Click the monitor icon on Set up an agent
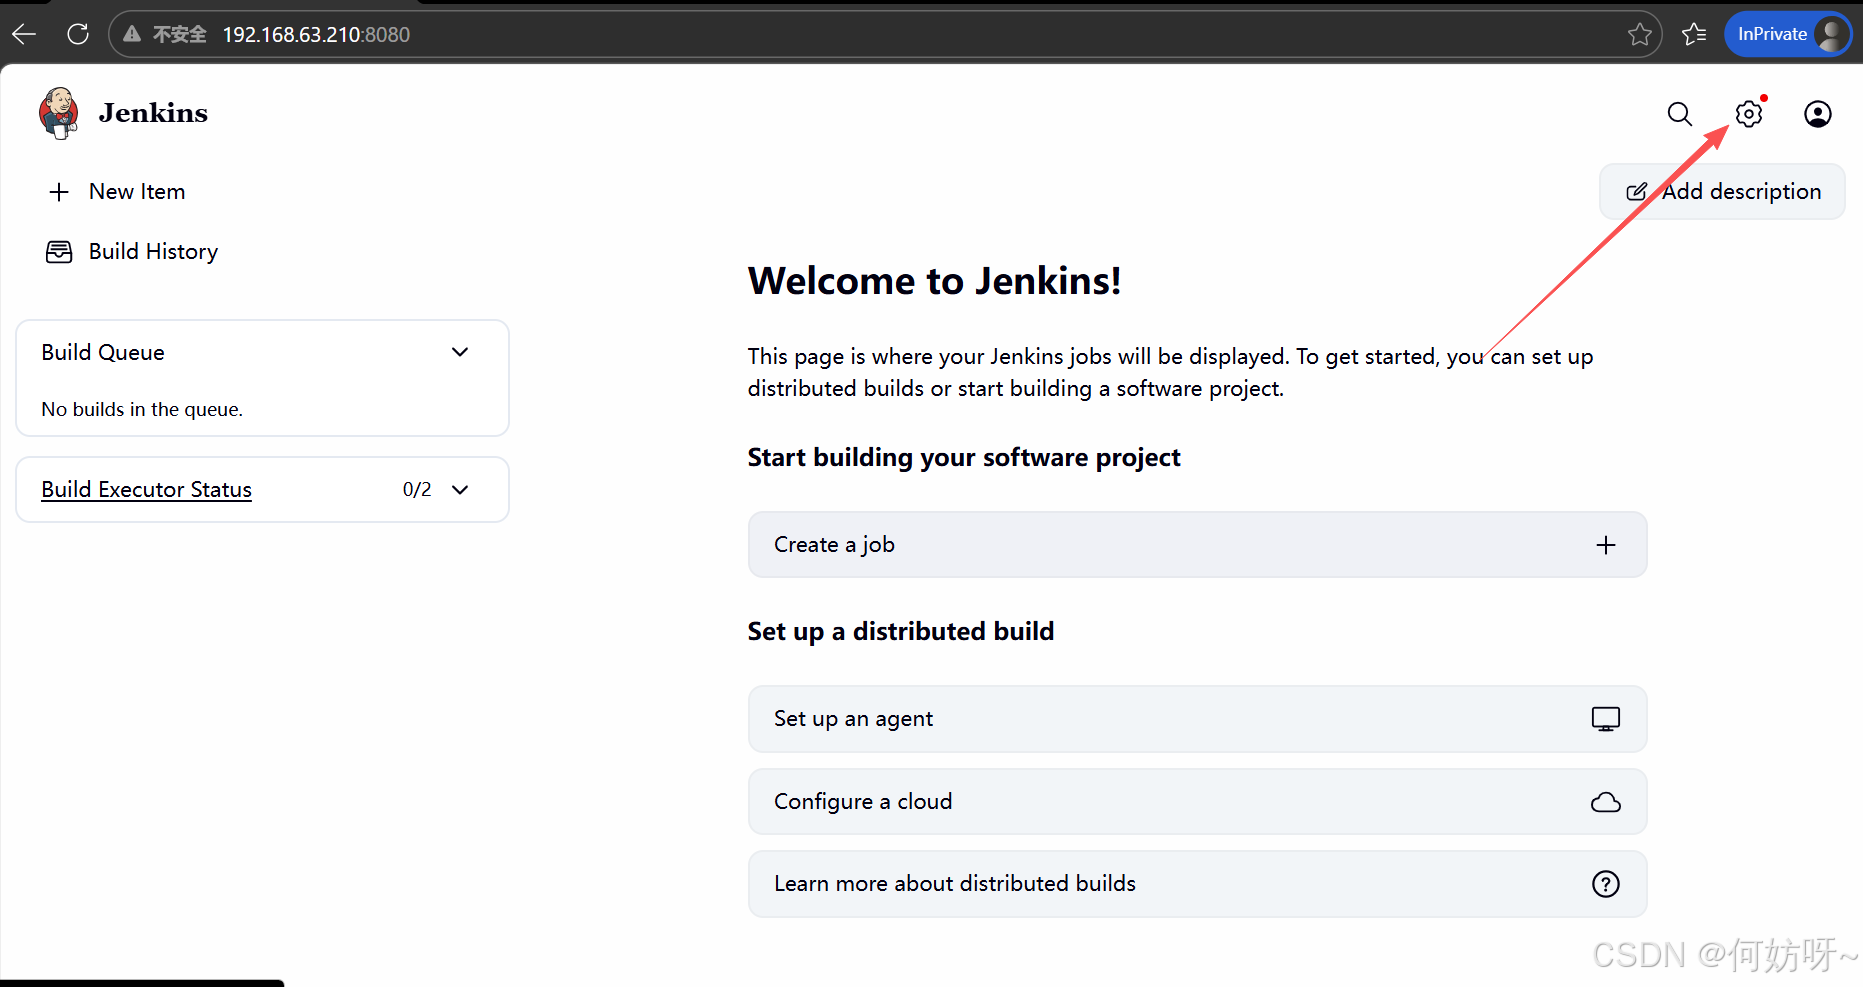This screenshot has height=987, width=1863. [x=1606, y=719]
